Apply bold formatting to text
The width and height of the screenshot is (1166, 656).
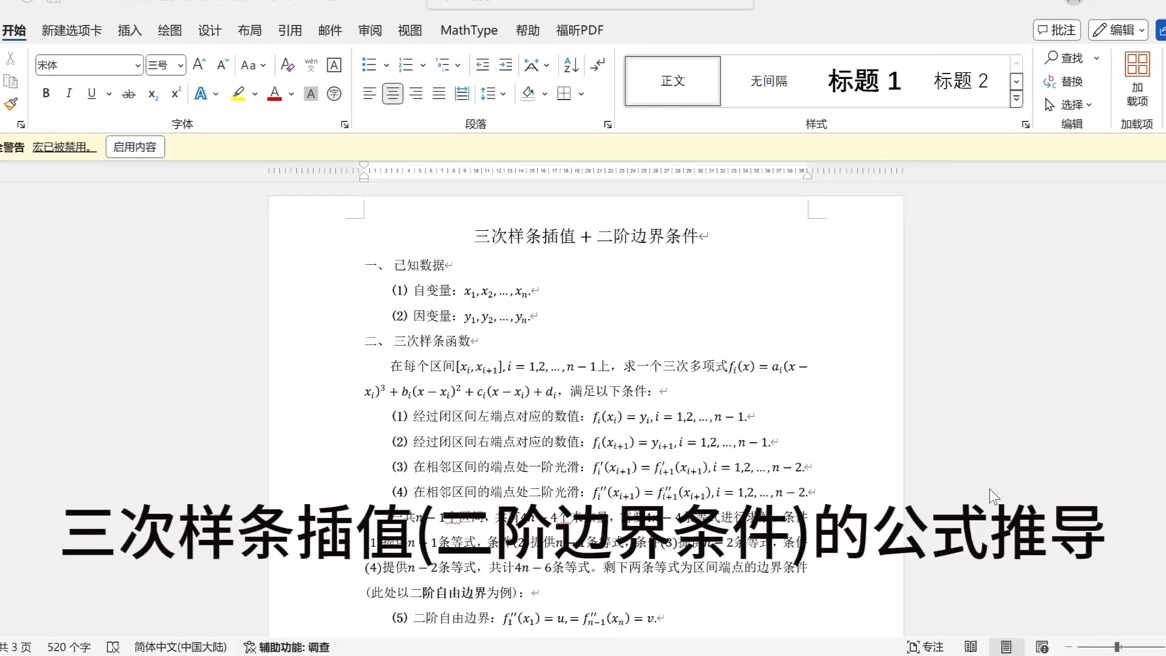click(x=46, y=93)
